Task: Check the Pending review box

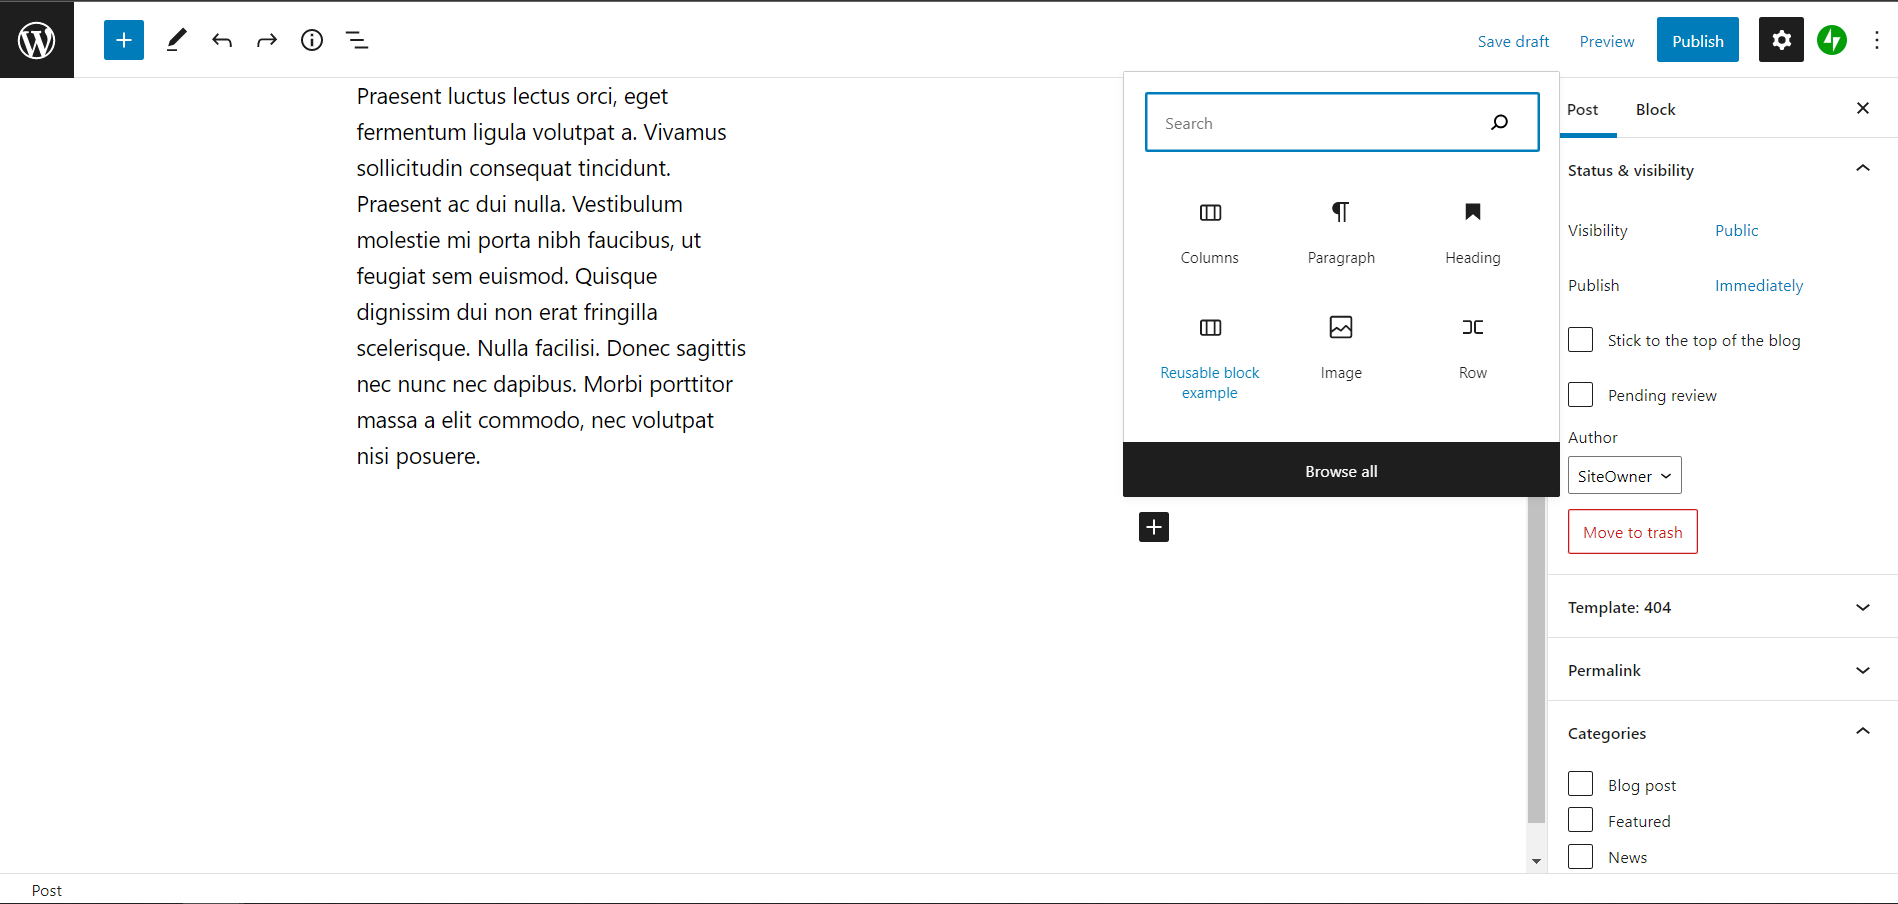Action: (x=1580, y=394)
